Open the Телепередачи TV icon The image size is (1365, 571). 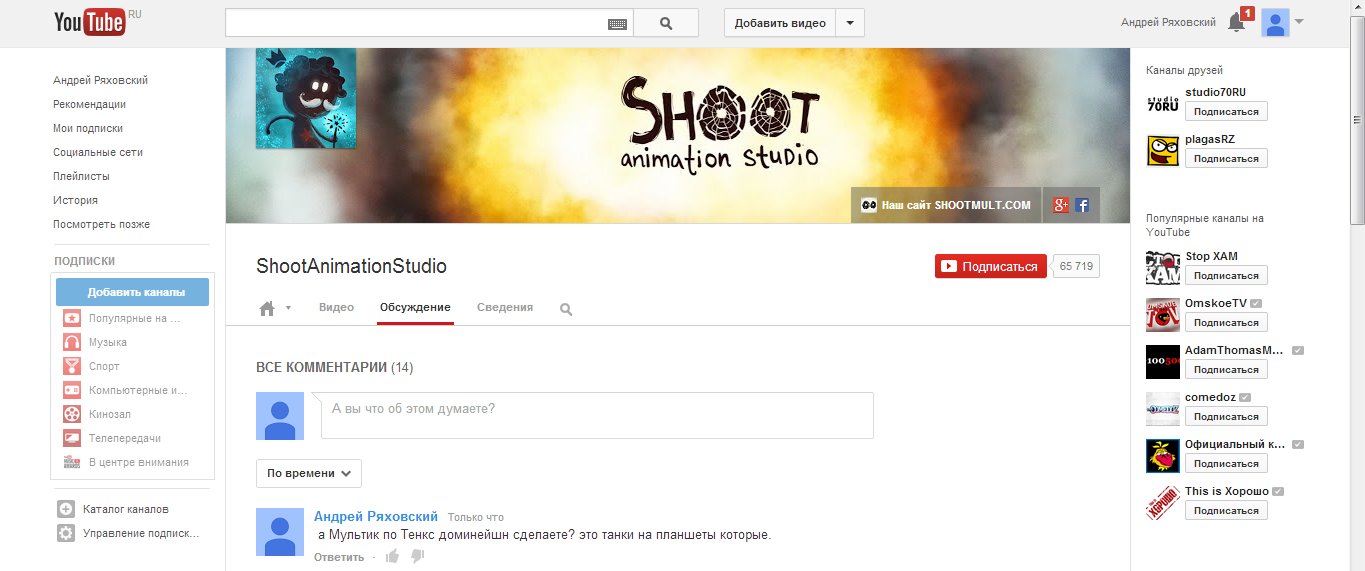72,438
